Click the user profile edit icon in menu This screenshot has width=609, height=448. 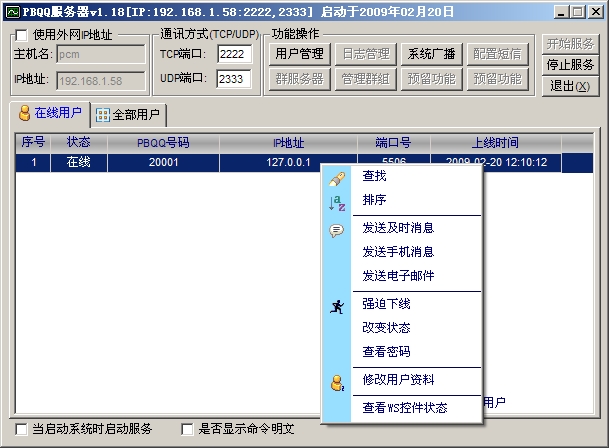point(337,383)
